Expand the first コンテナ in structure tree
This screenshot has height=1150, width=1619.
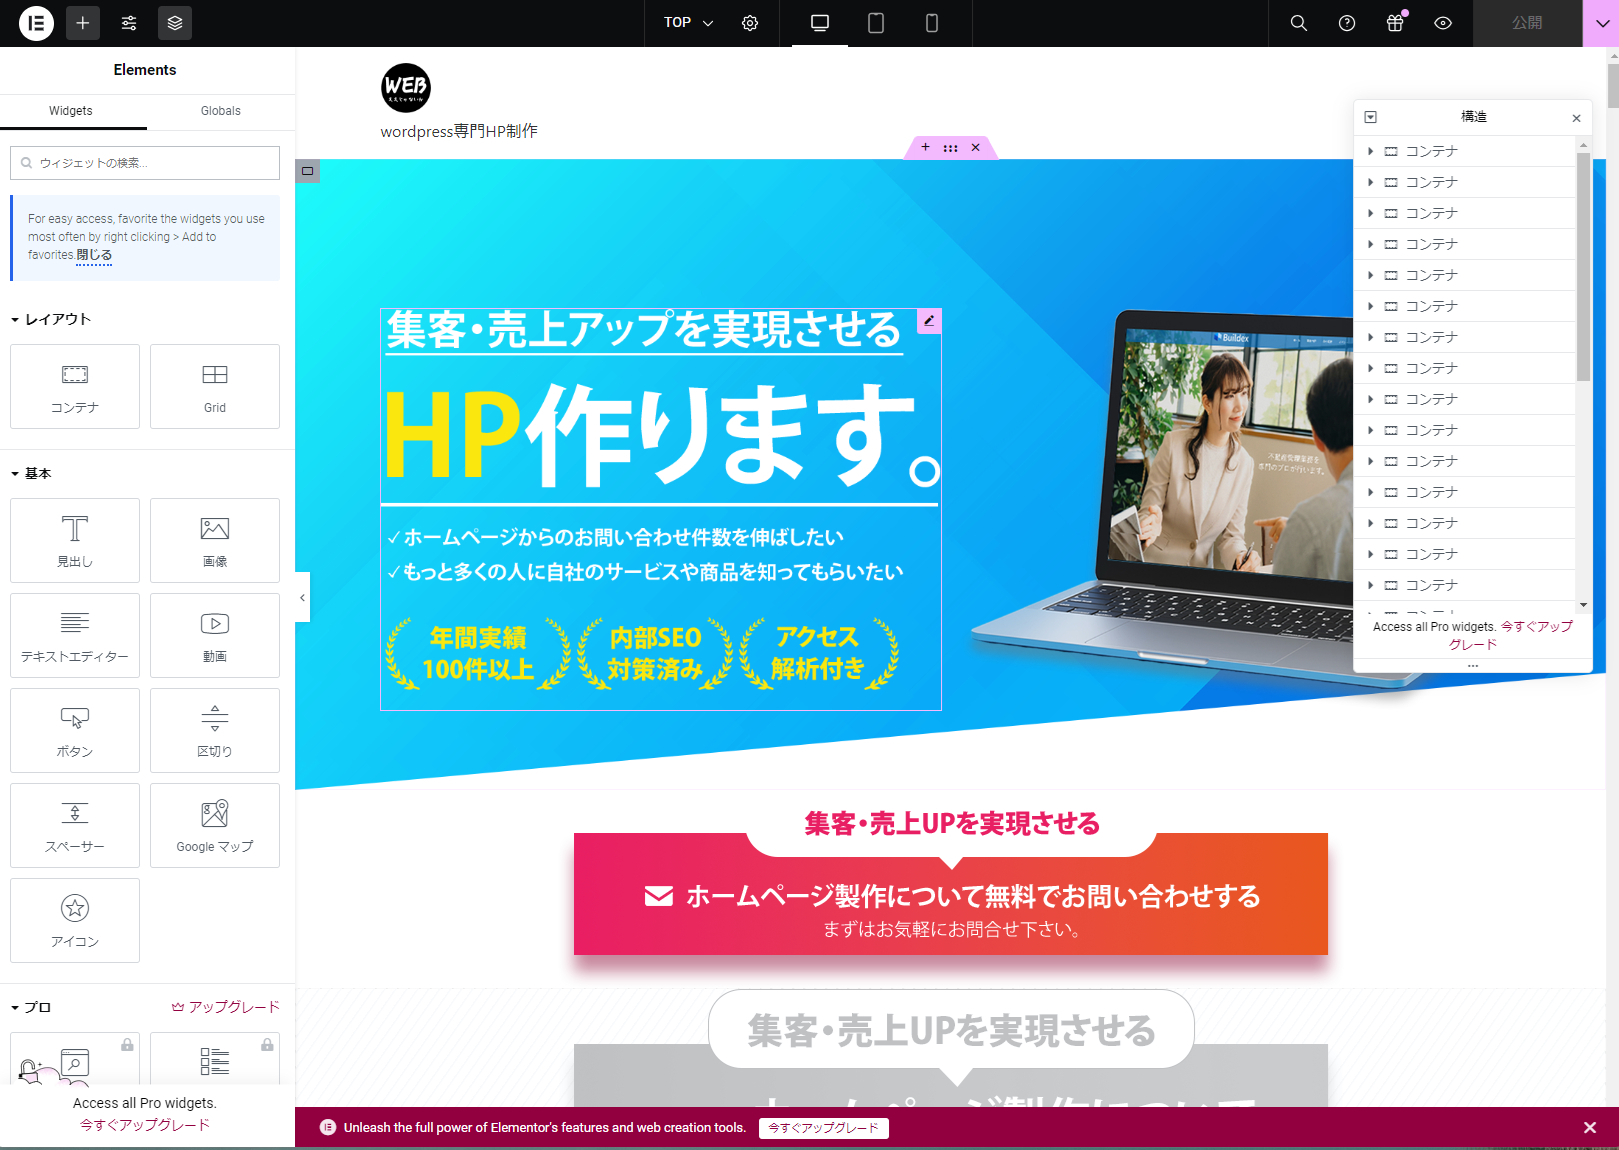[x=1370, y=152]
